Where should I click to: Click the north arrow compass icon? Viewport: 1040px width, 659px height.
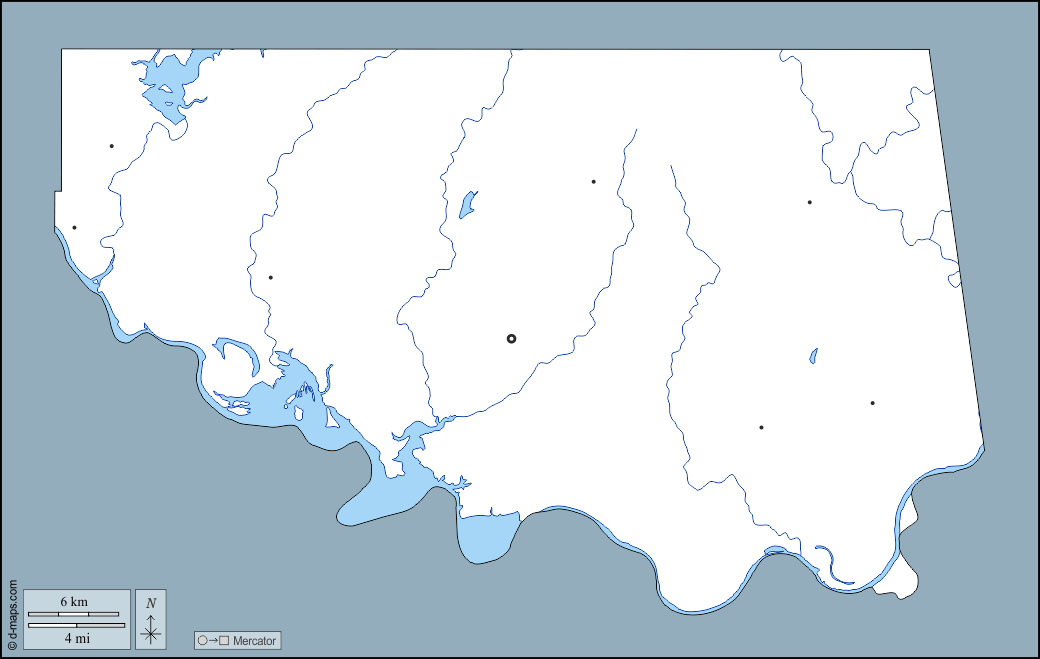tap(151, 619)
